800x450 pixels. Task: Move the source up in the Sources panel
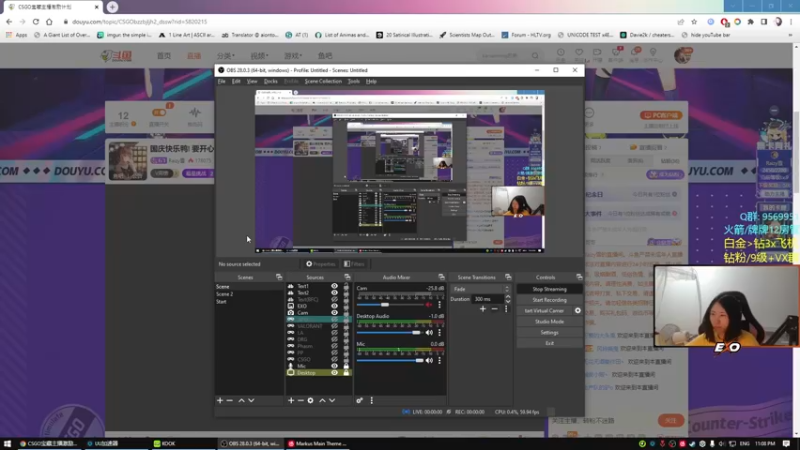pos(322,401)
